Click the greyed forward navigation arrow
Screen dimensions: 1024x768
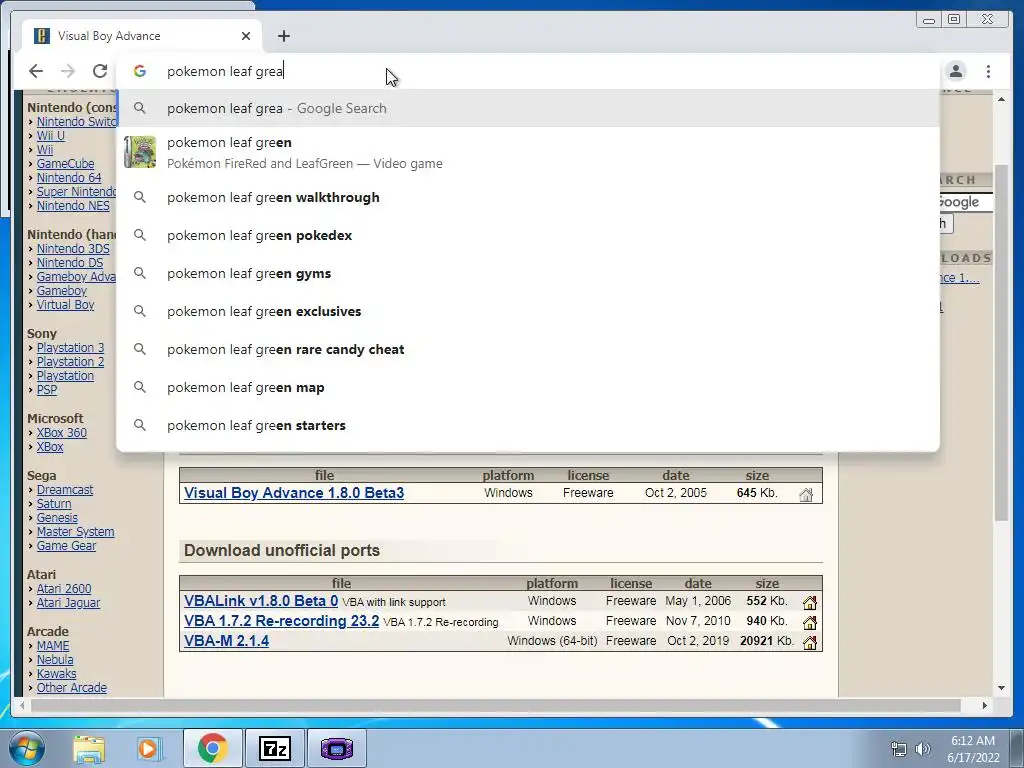[68, 71]
